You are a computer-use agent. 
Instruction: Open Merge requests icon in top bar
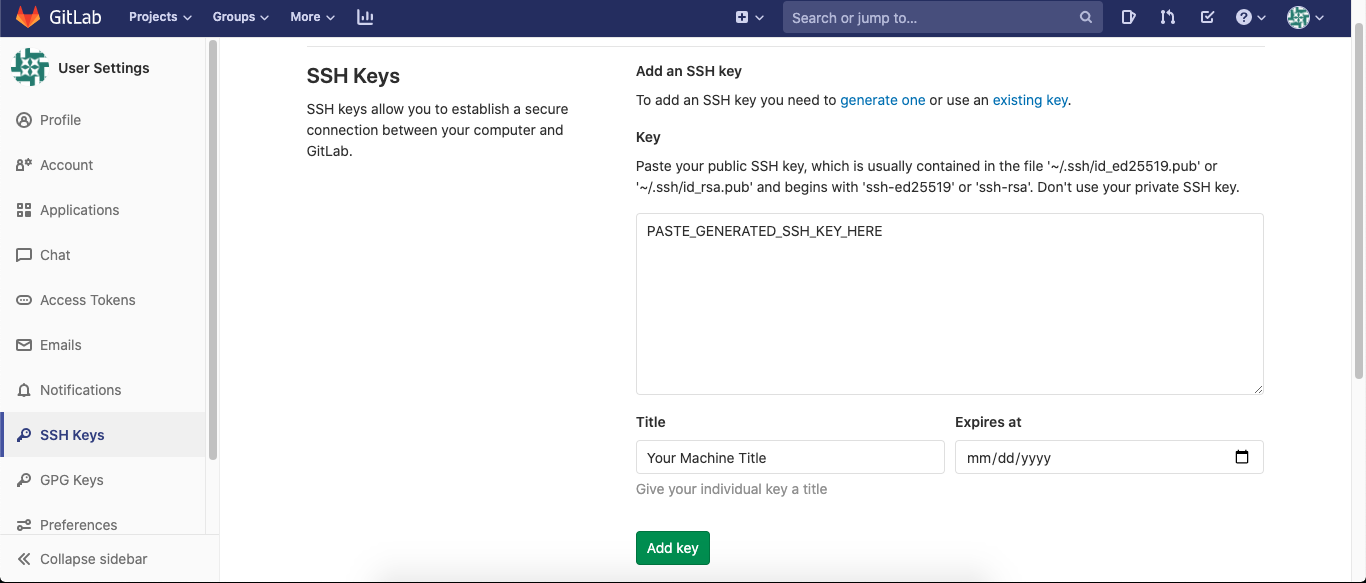tap(1167, 17)
